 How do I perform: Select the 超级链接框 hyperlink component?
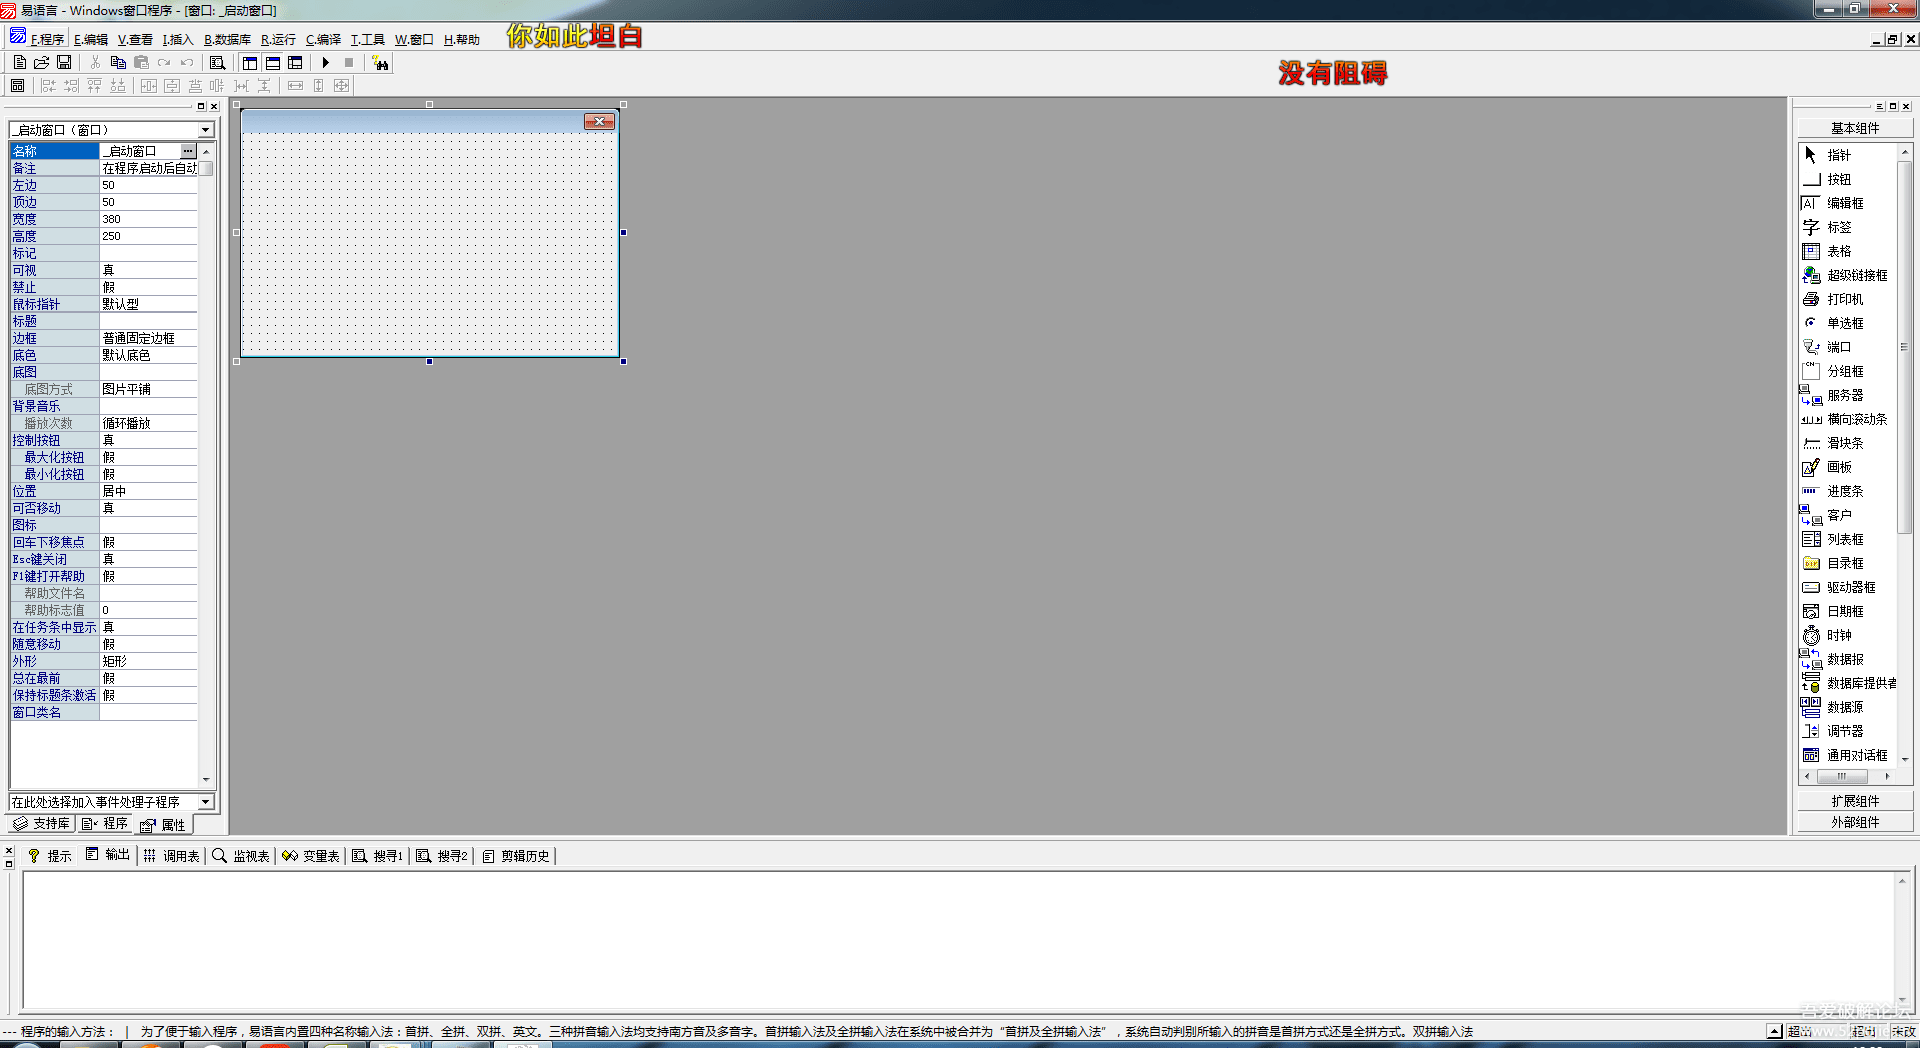(1856, 276)
